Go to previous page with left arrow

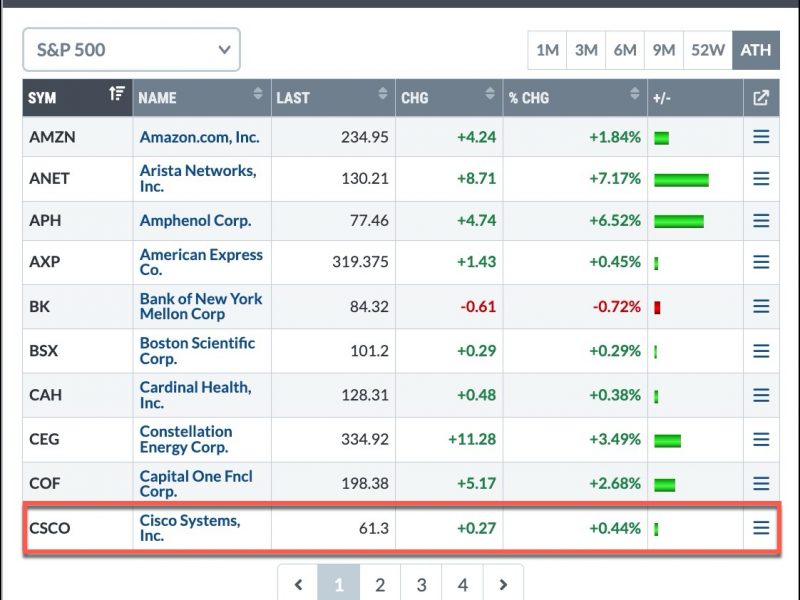298,584
